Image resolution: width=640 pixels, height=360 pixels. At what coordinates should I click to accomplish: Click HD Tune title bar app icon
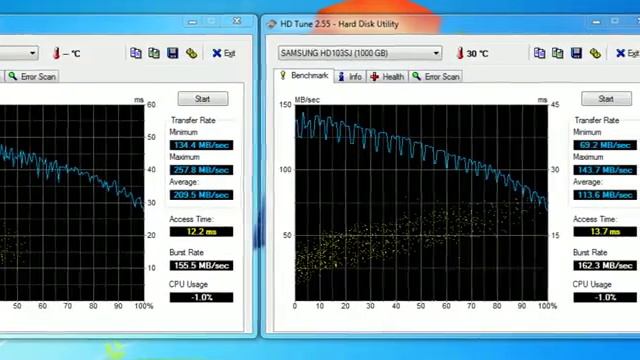[271, 24]
